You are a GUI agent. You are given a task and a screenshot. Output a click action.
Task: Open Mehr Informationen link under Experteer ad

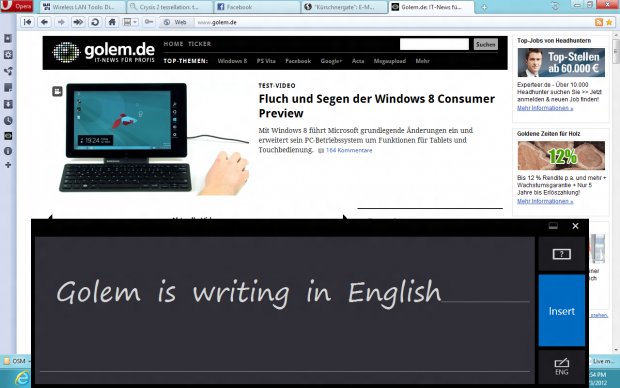click(545, 108)
